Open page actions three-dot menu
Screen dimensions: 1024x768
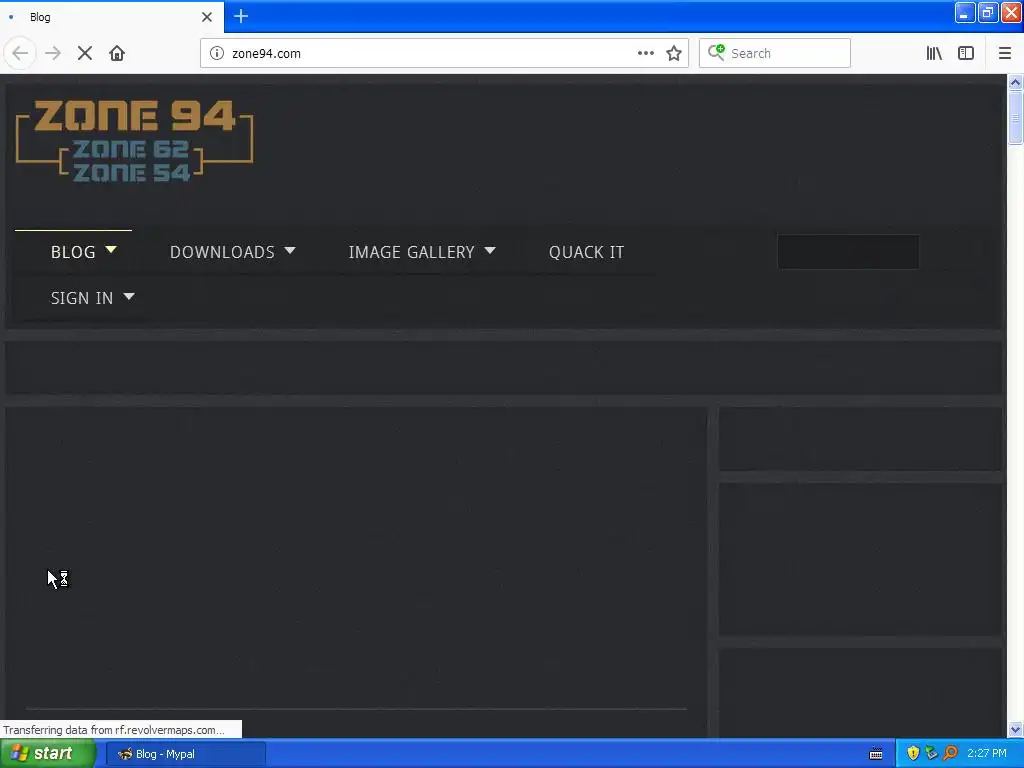645,53
